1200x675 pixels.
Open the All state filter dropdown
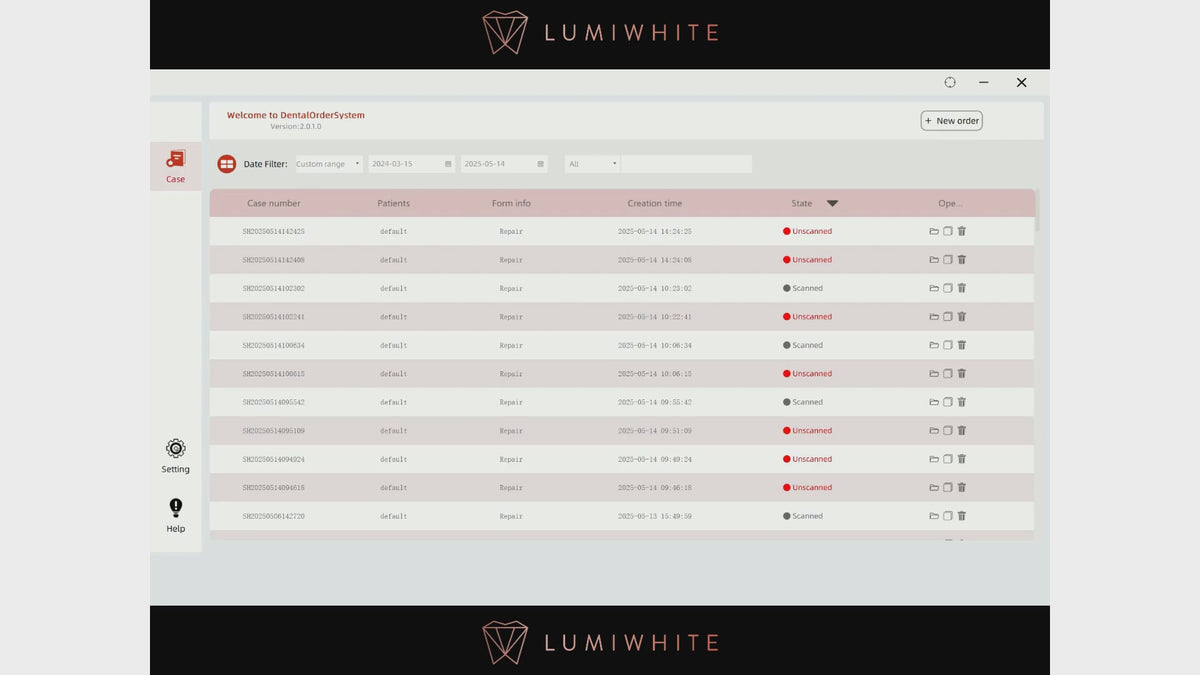[x=593, y=164]
